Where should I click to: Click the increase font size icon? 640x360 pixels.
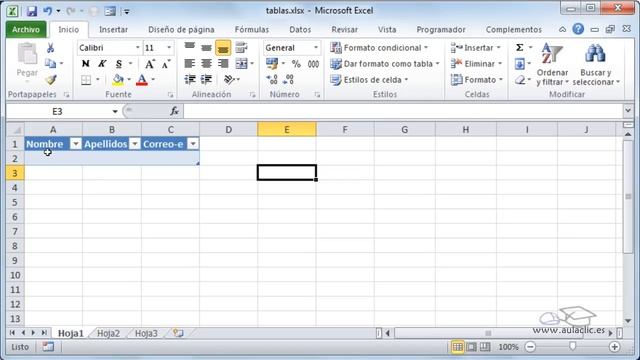click(x=150, y=64)
